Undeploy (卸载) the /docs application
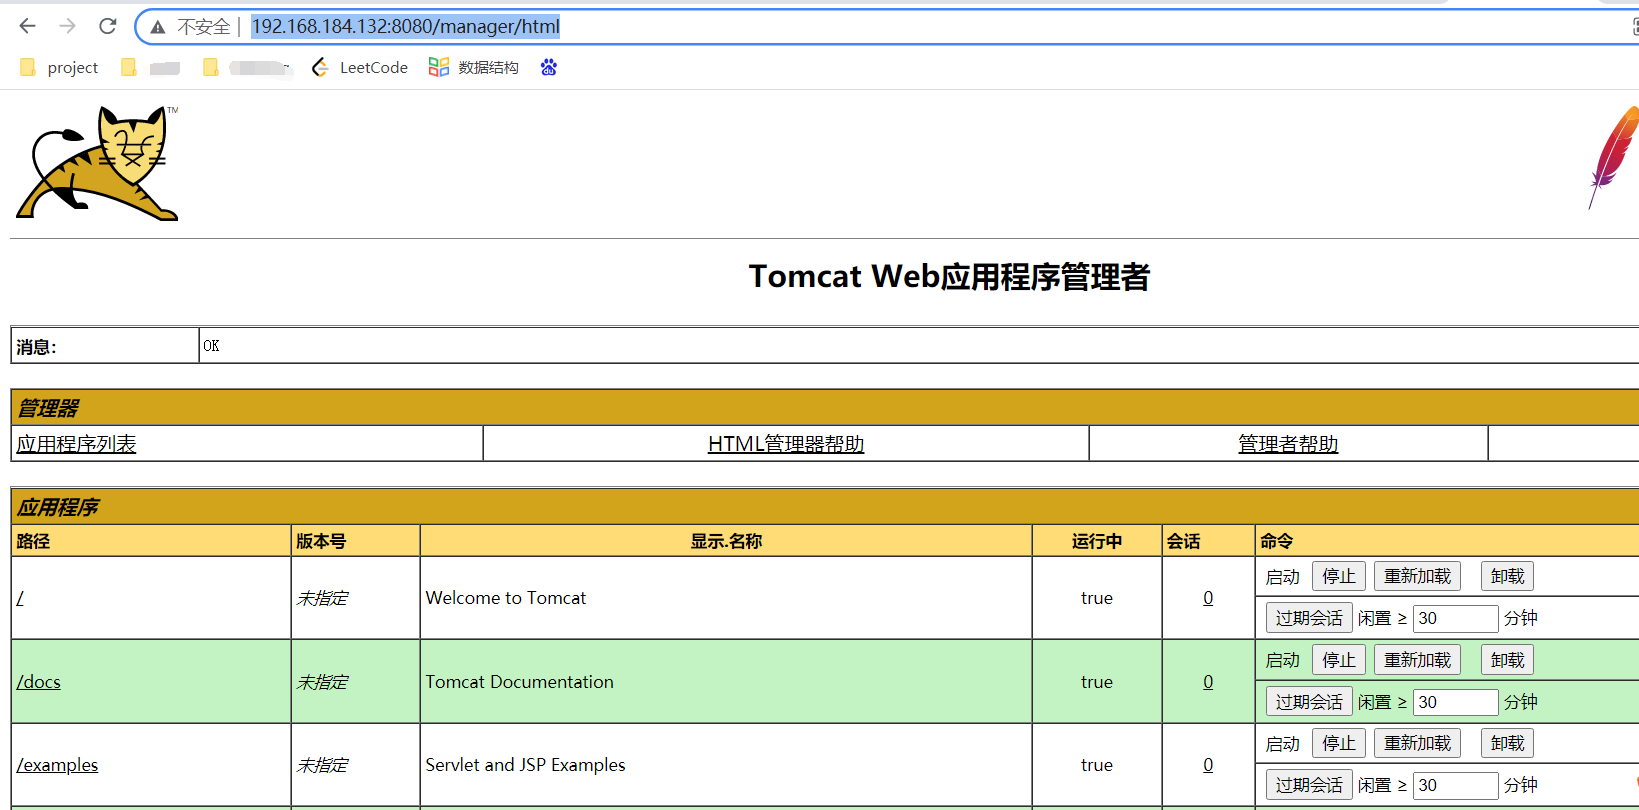Viewport: 1639px width, 810px height. tap(1507, 660)
